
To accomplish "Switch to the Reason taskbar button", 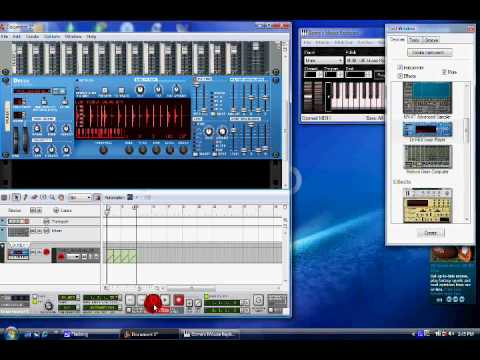I will [149, 334].
